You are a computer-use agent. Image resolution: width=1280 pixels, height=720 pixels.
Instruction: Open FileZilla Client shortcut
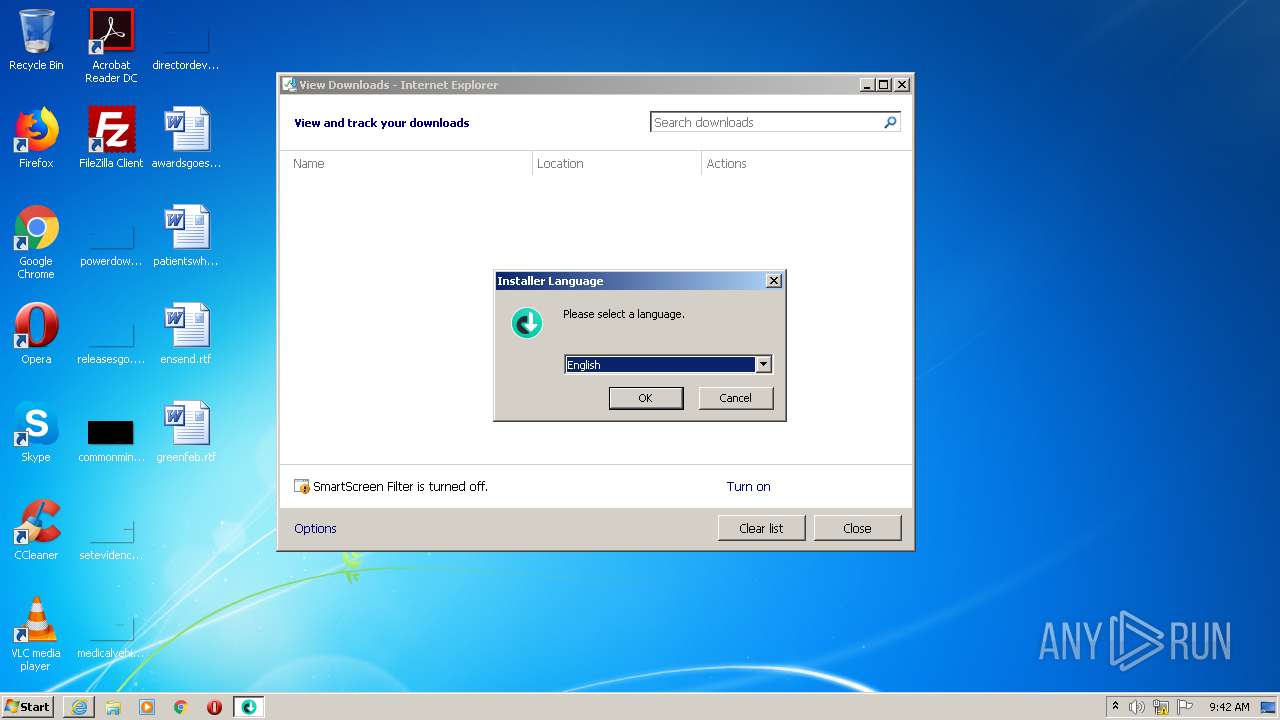(111, 138)
